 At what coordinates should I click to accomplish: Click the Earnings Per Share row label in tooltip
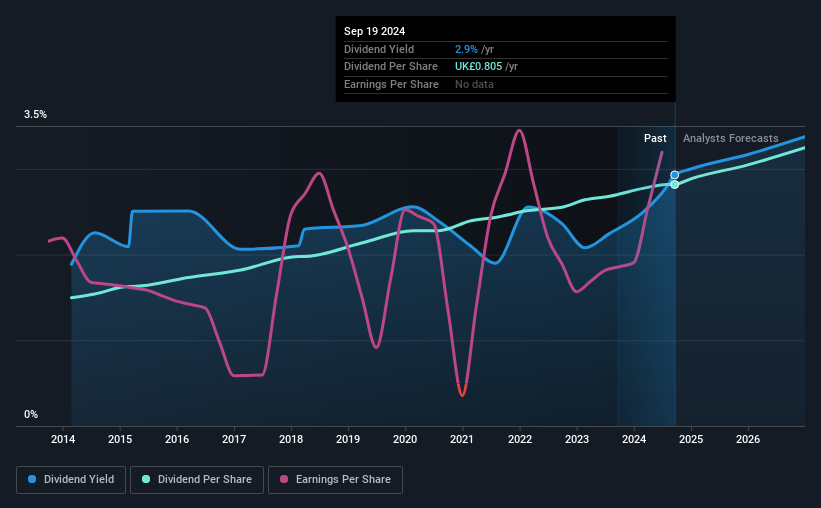[x=391, y=84]
